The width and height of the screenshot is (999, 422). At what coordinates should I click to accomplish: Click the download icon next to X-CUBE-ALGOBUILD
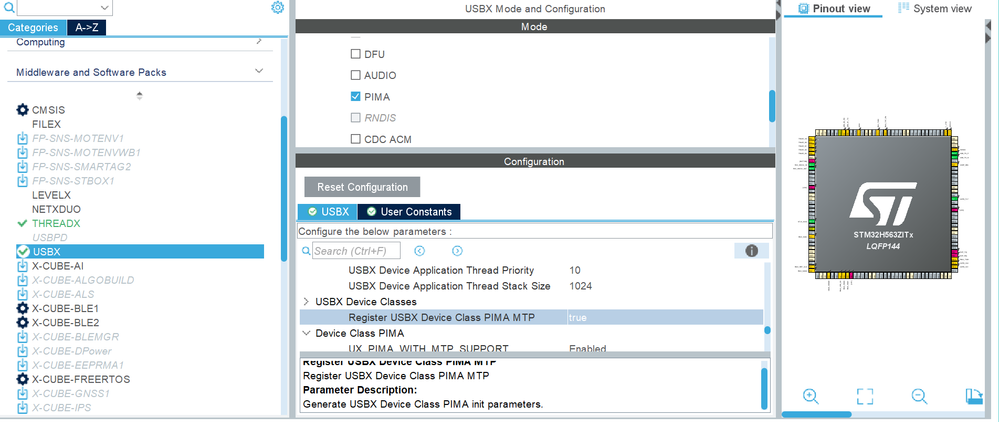[22, 280]
